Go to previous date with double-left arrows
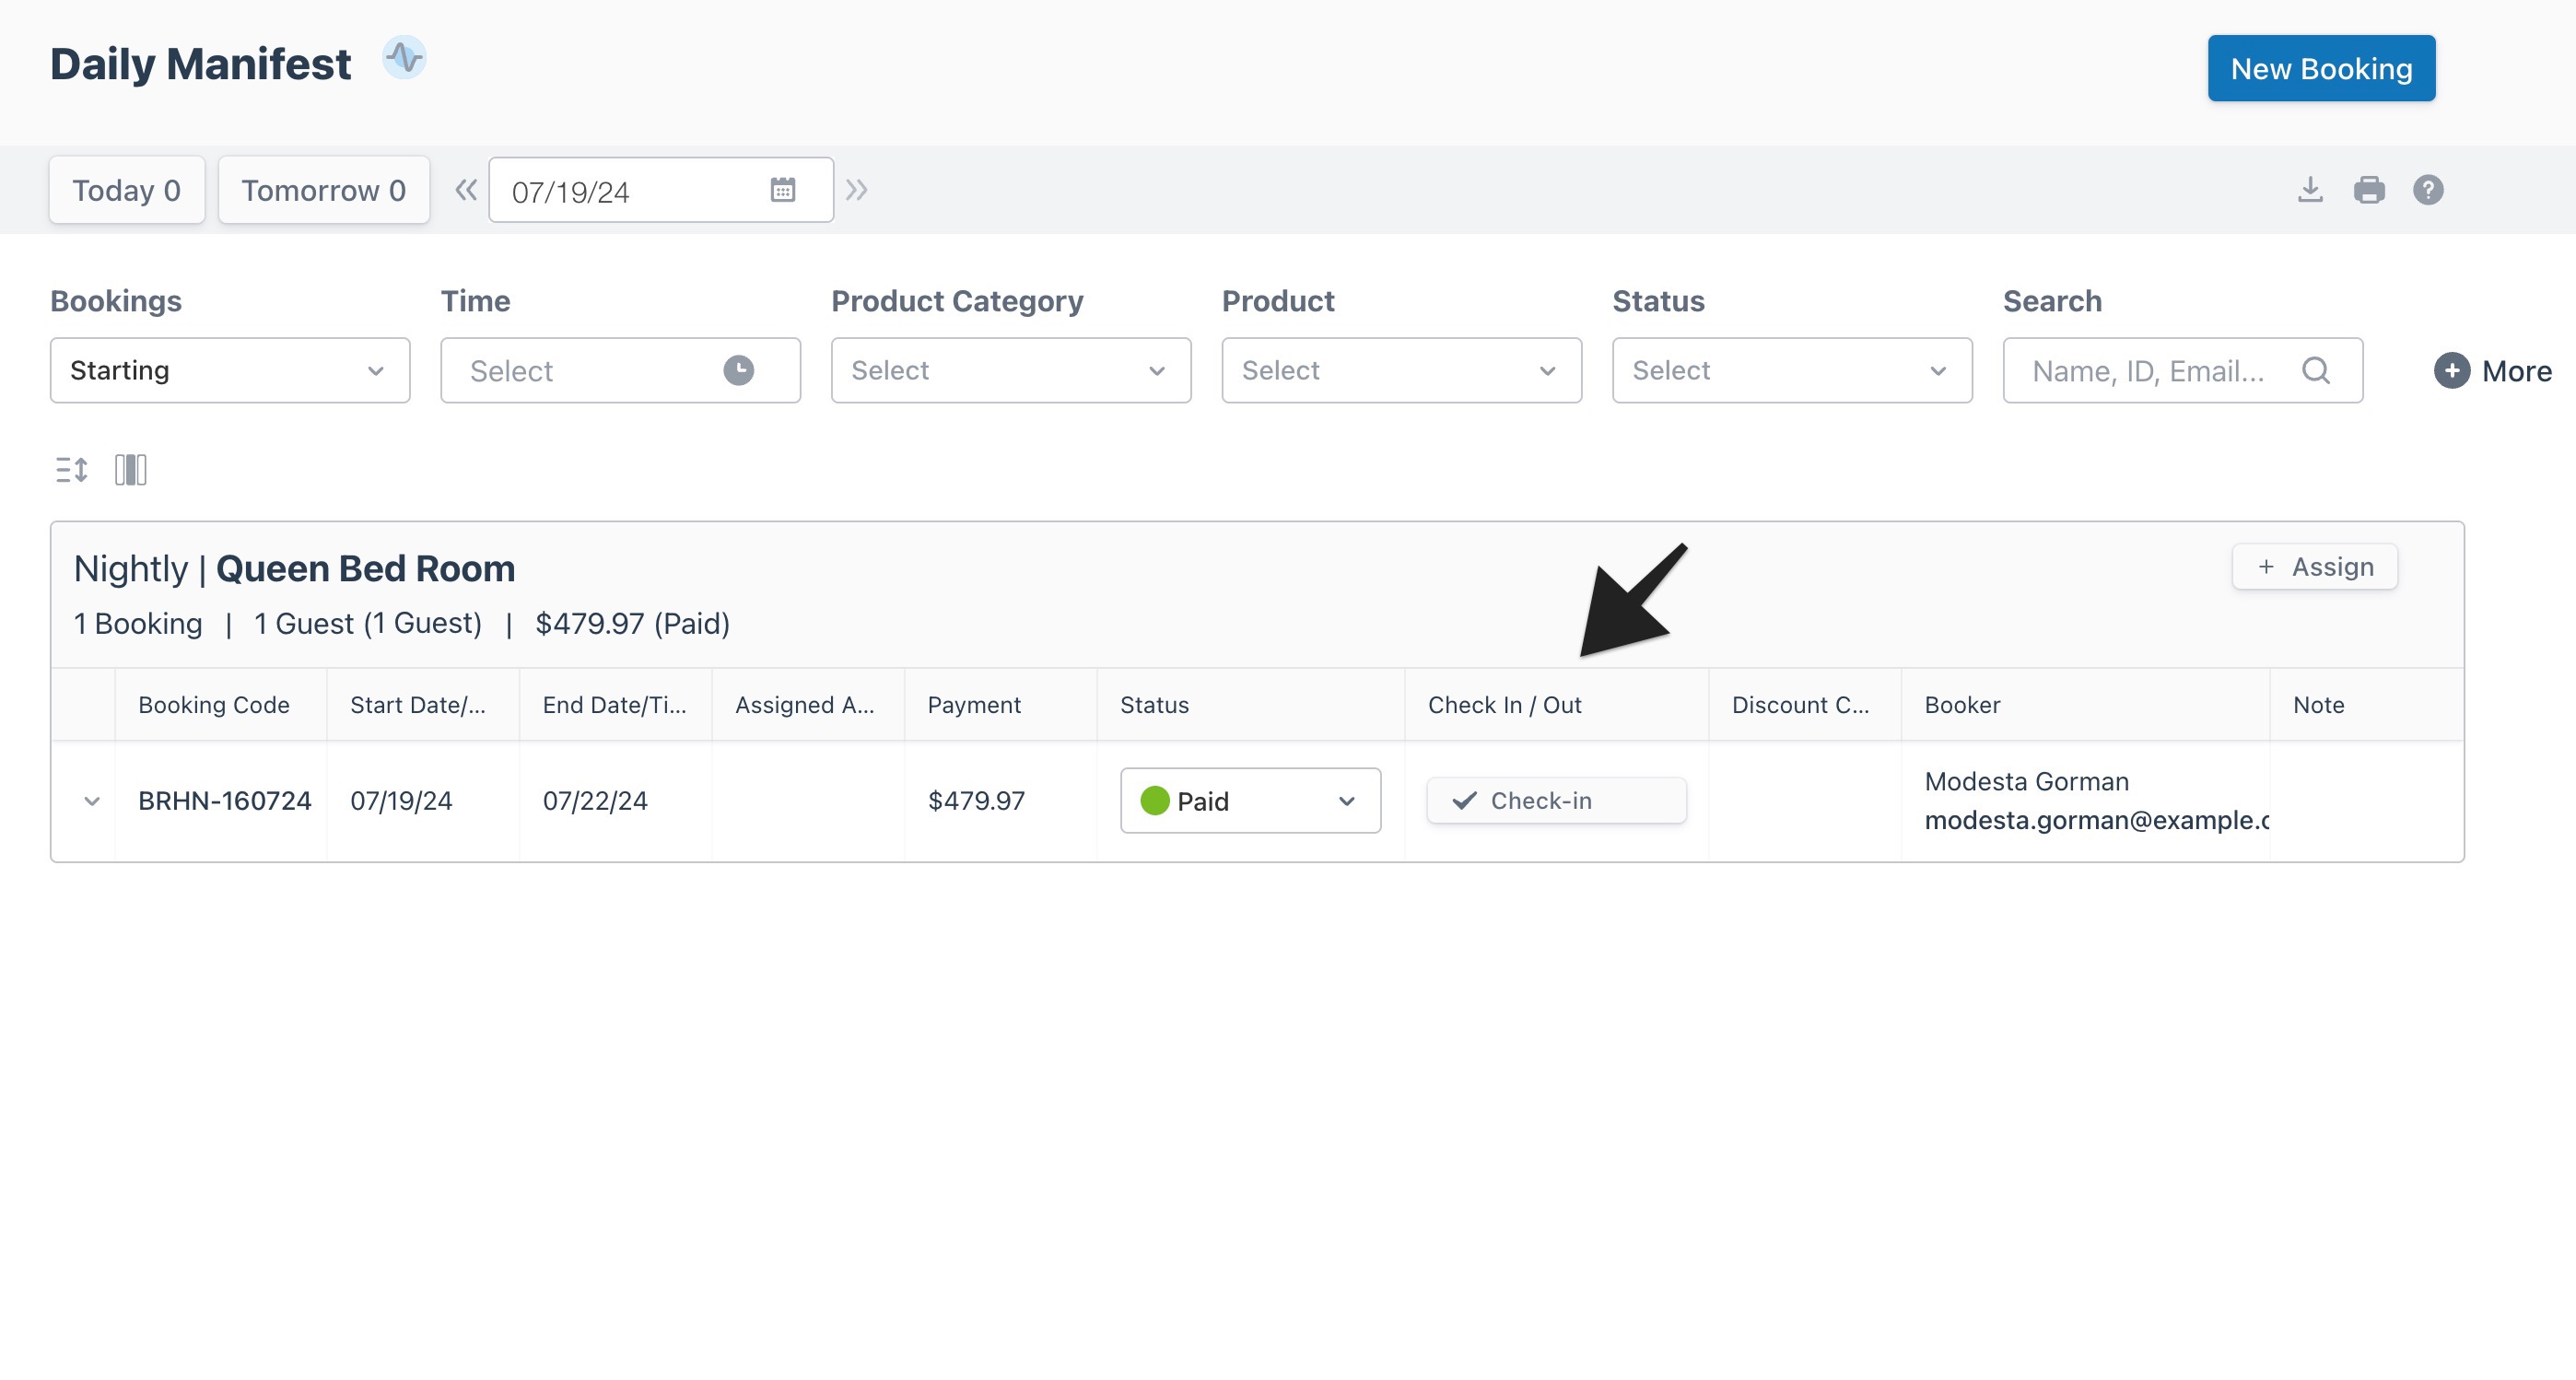 click(466, 190)
